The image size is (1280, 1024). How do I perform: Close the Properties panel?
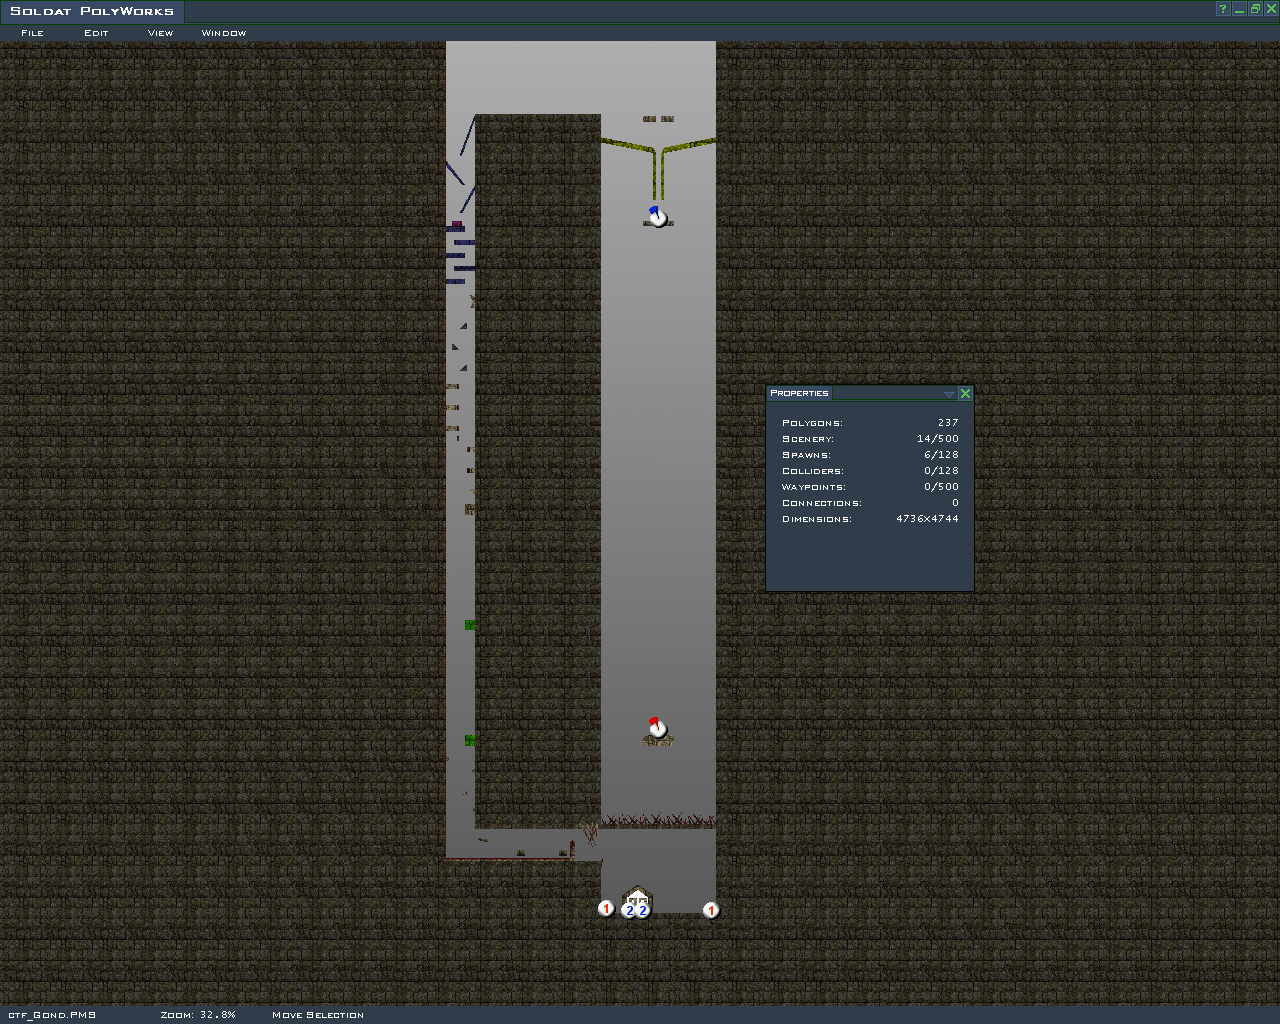click(965, 394)
